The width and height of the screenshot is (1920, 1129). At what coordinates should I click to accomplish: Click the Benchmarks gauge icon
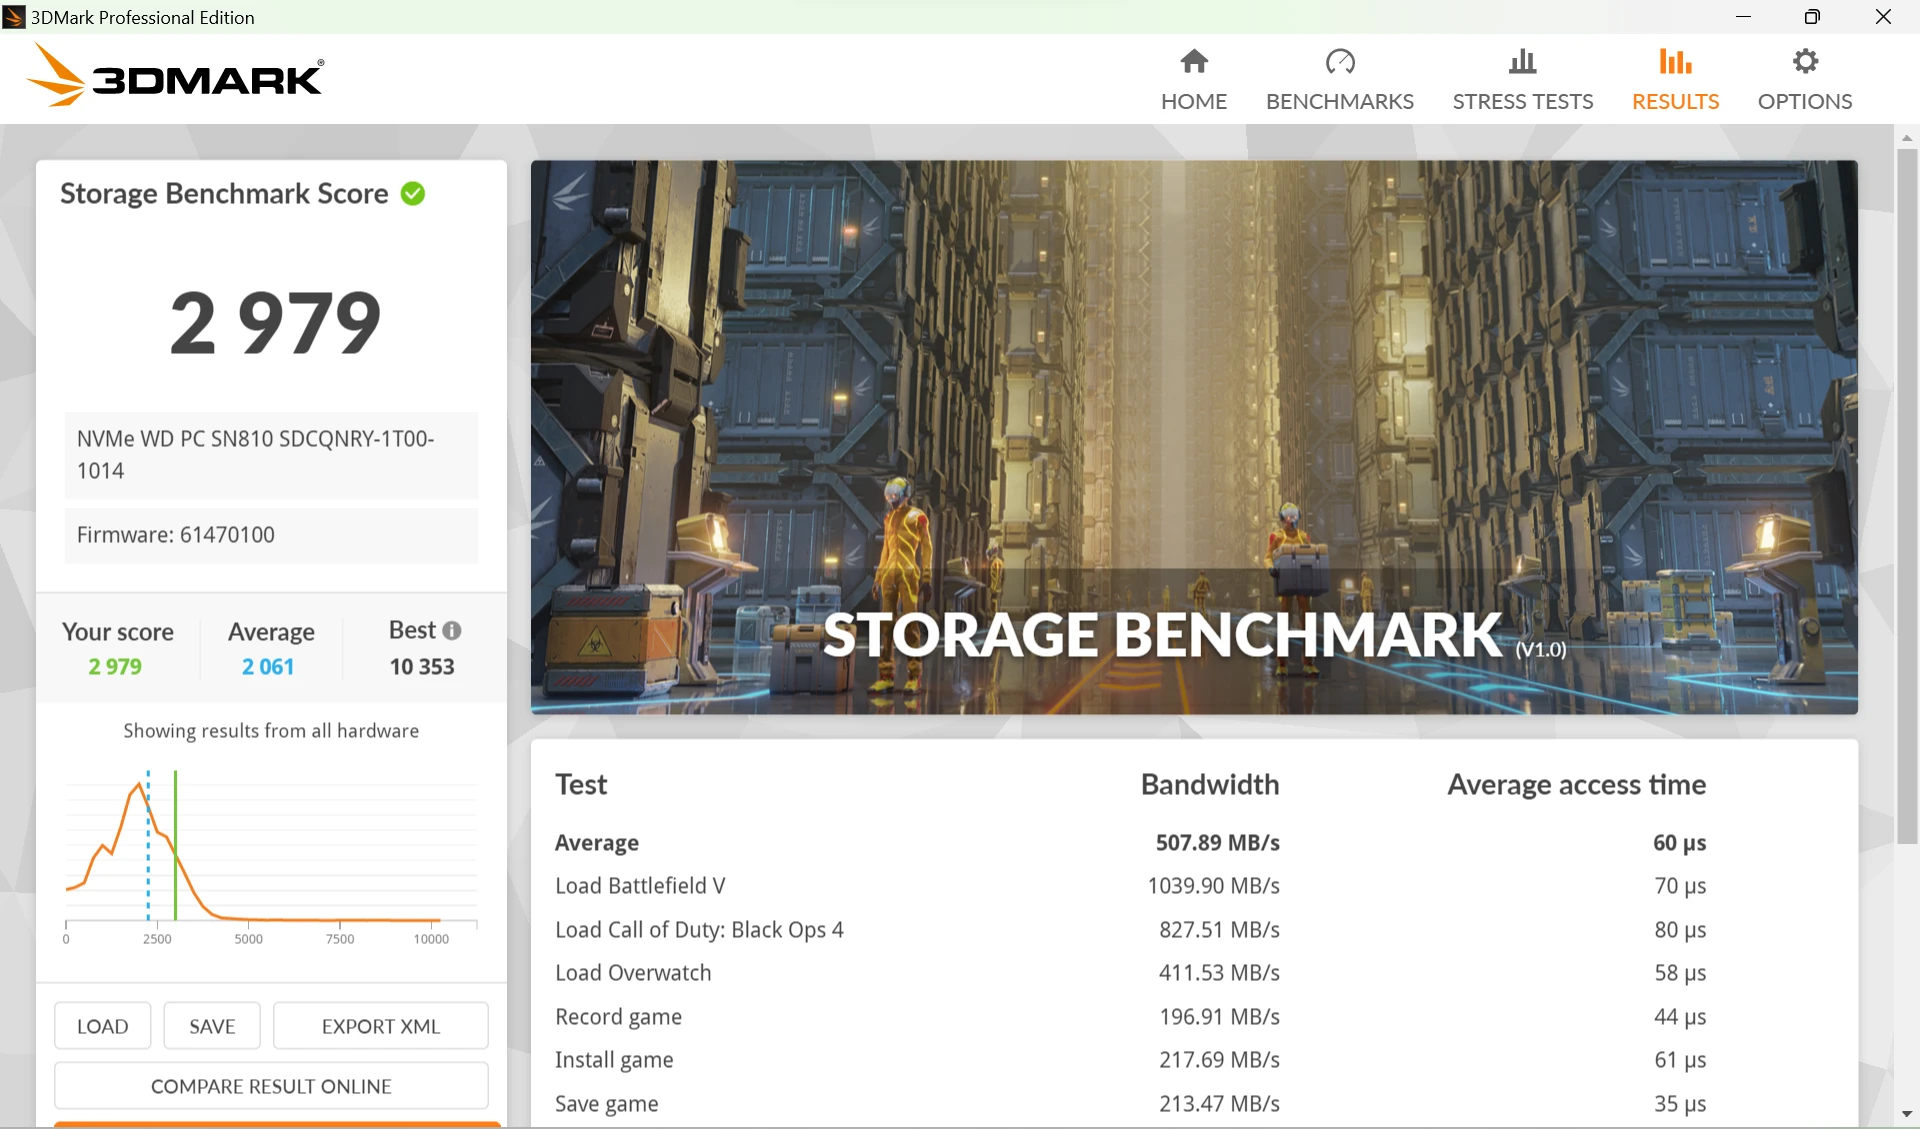point(1340,62)
